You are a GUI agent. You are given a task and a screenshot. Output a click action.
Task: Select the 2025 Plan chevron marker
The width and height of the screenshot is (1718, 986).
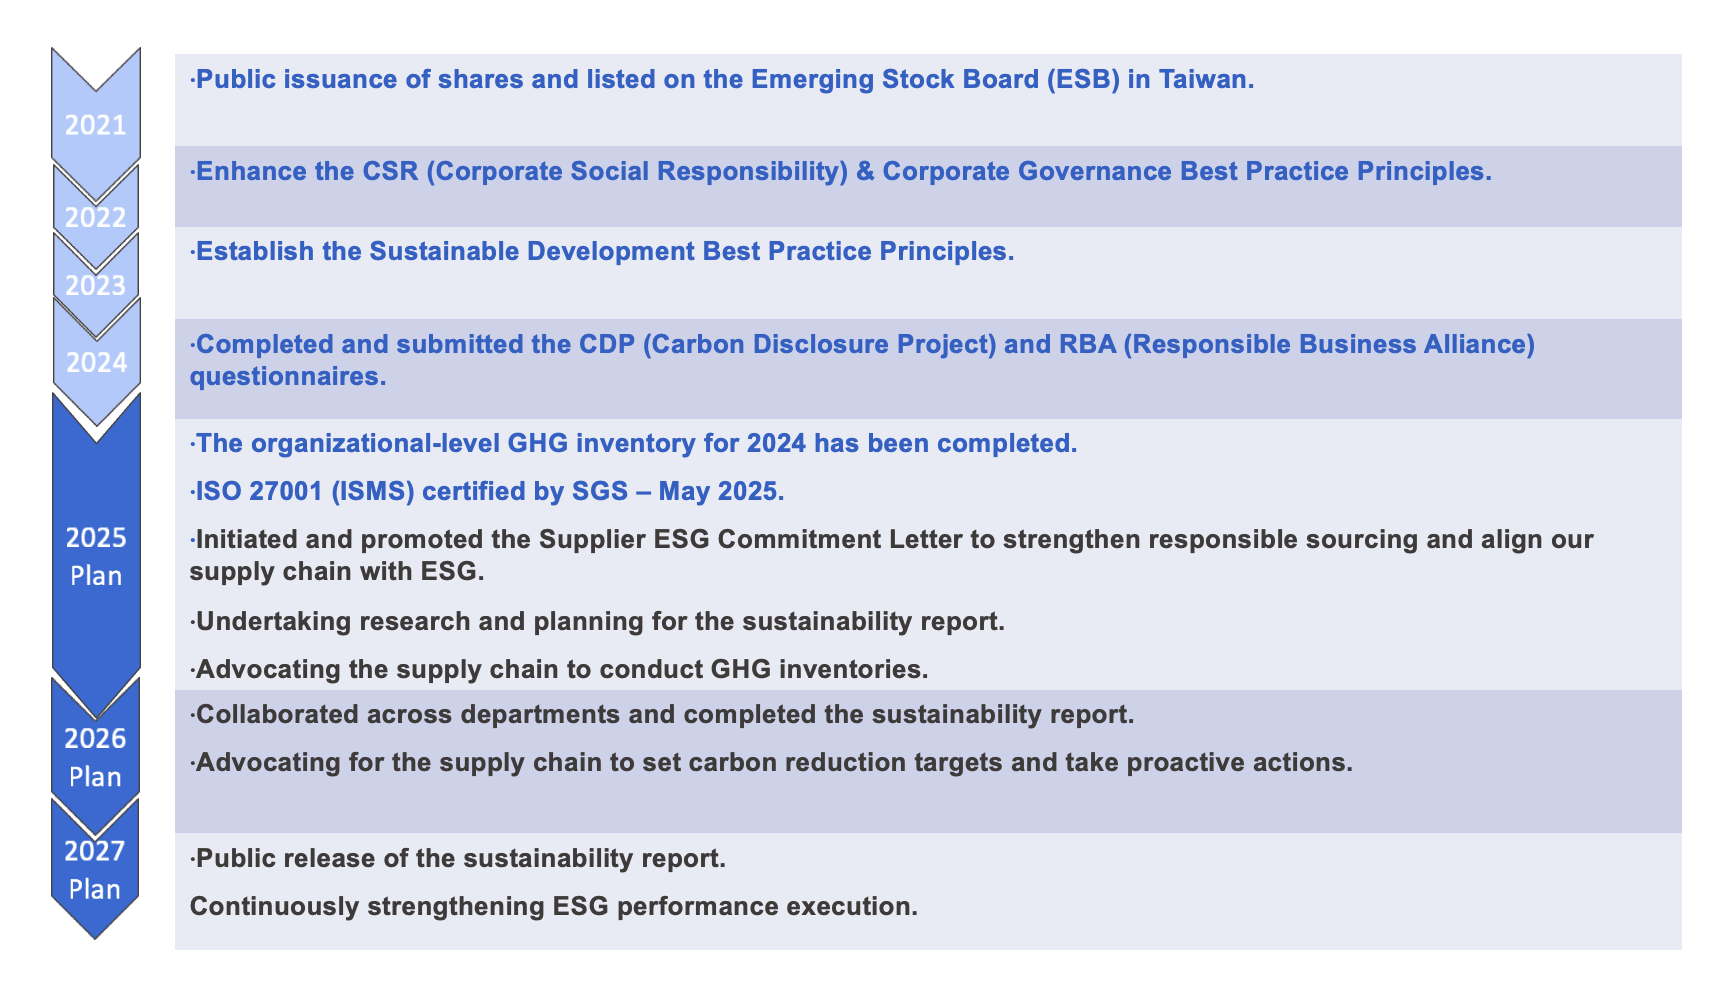point(95,555)
